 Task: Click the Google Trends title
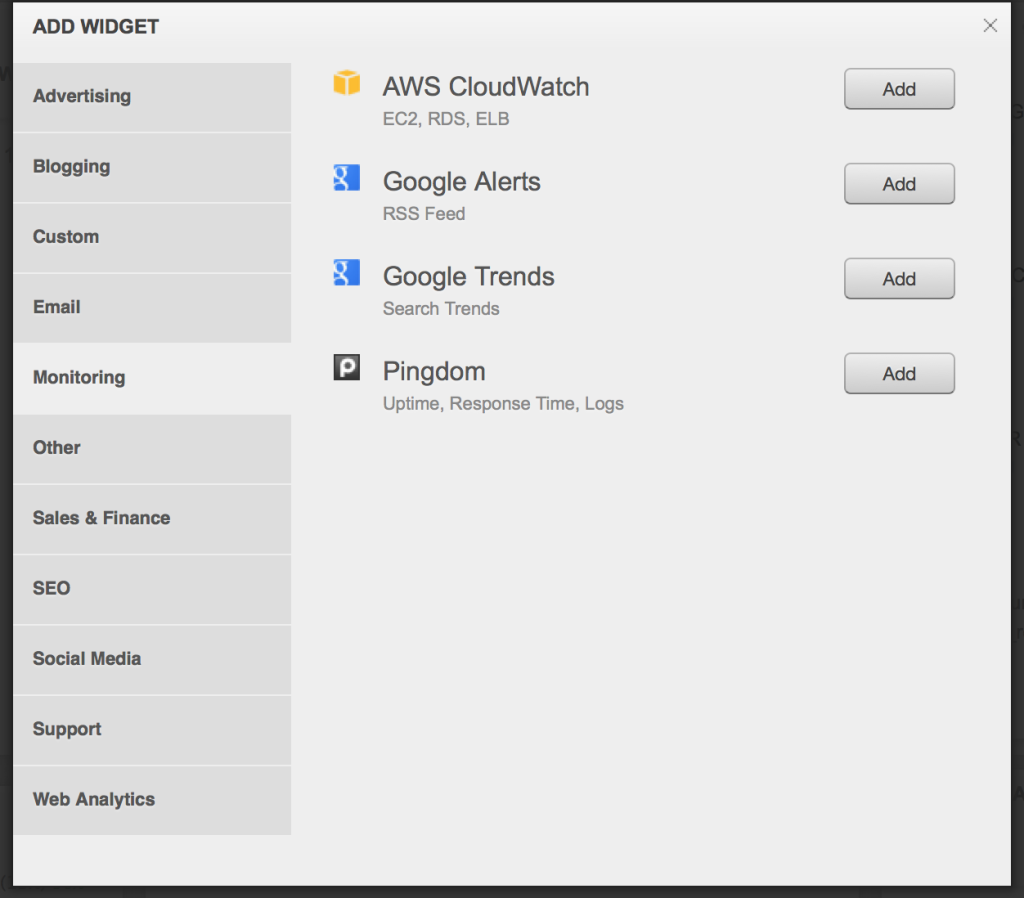(469, 277)
